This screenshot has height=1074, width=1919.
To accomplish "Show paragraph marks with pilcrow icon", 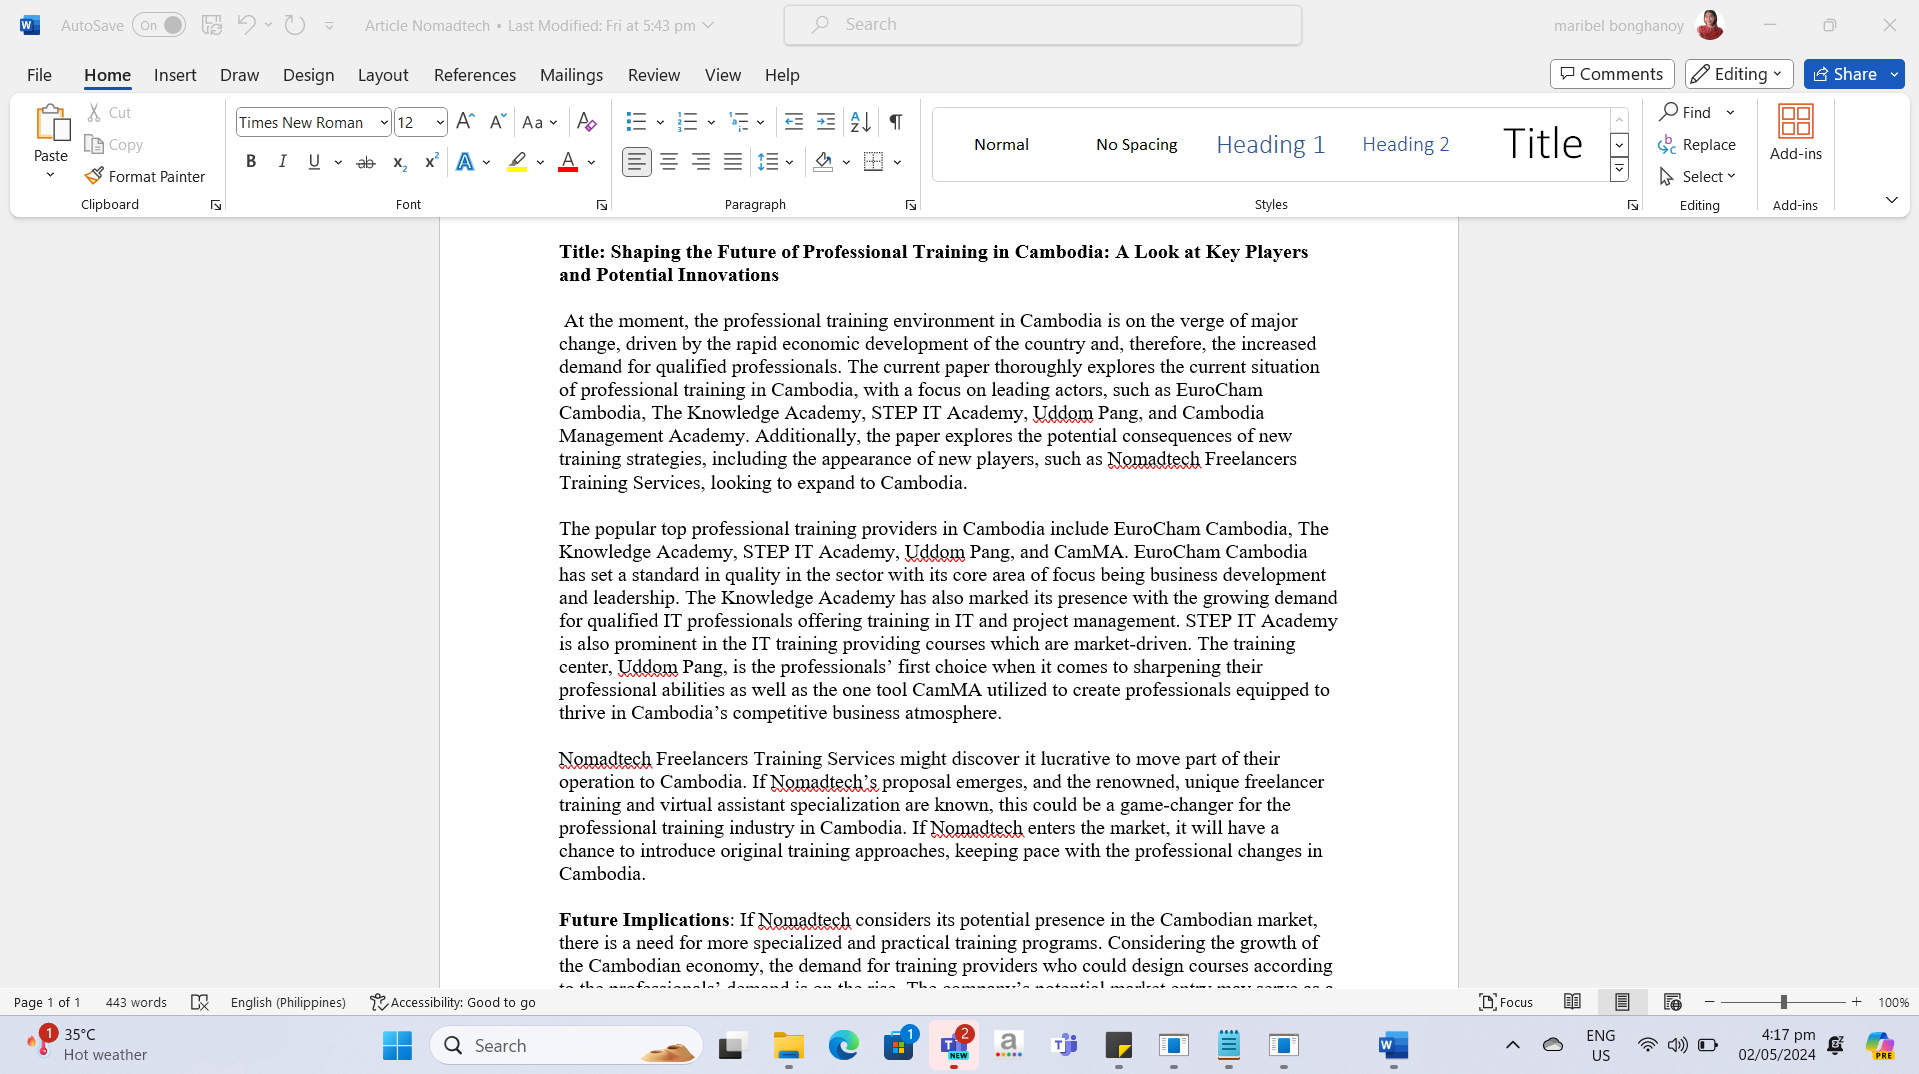I will pos(896,122).
